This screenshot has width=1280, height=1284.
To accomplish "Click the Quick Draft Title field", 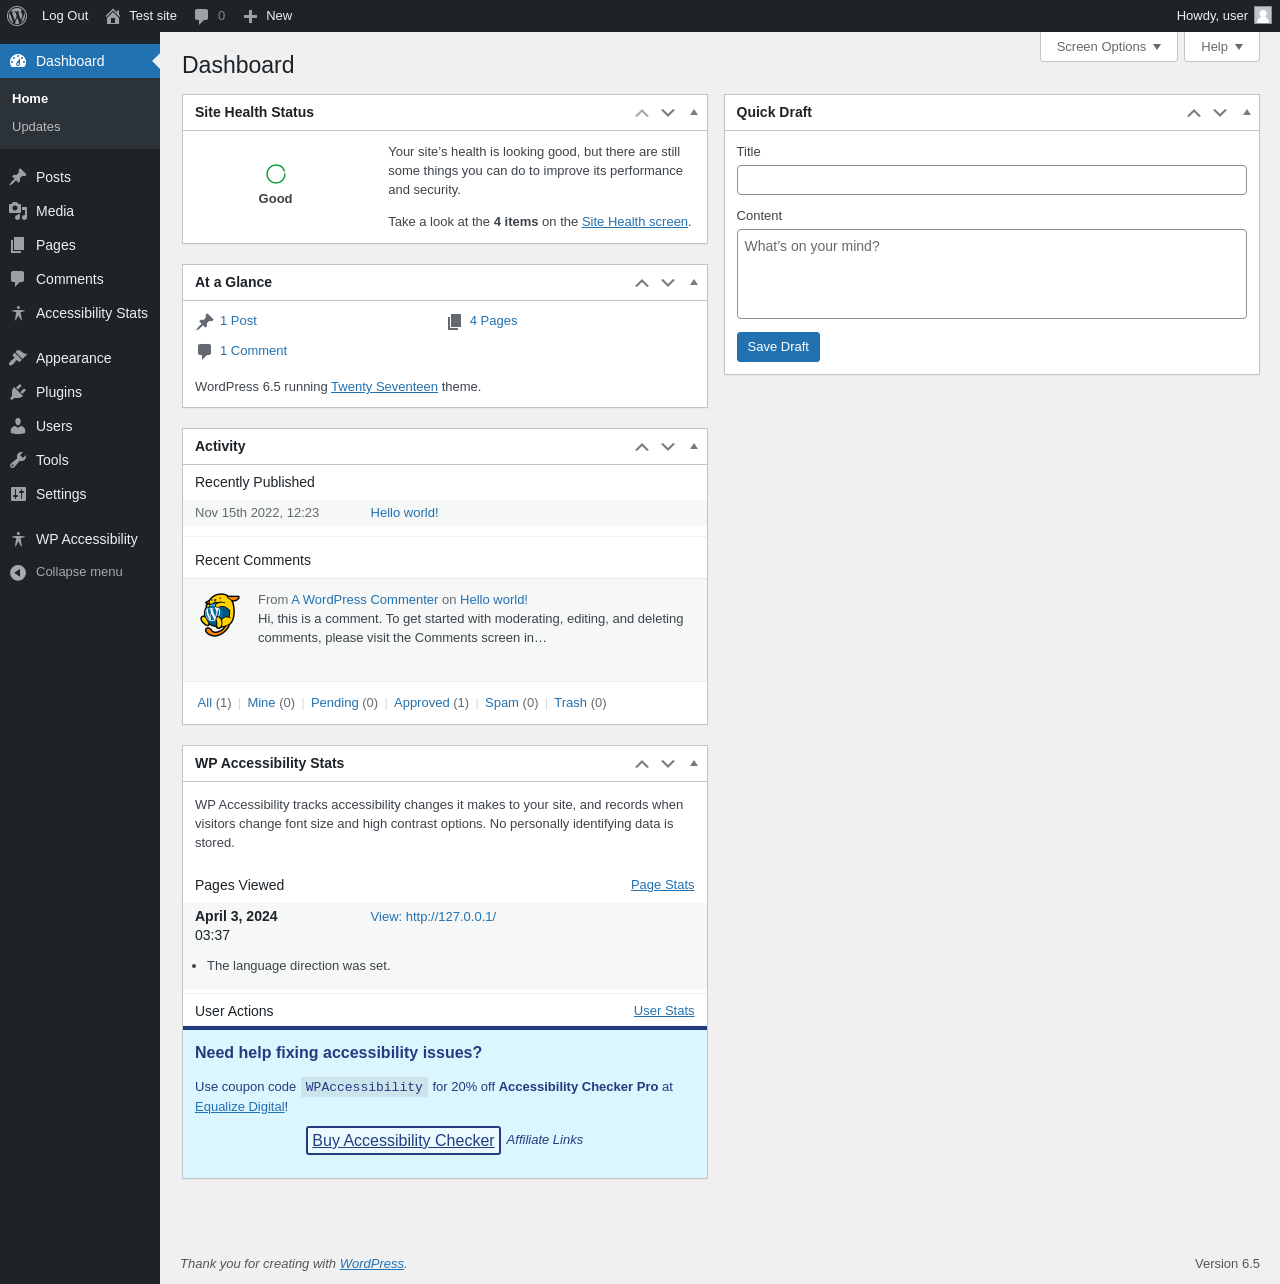I will coord(991,180).
